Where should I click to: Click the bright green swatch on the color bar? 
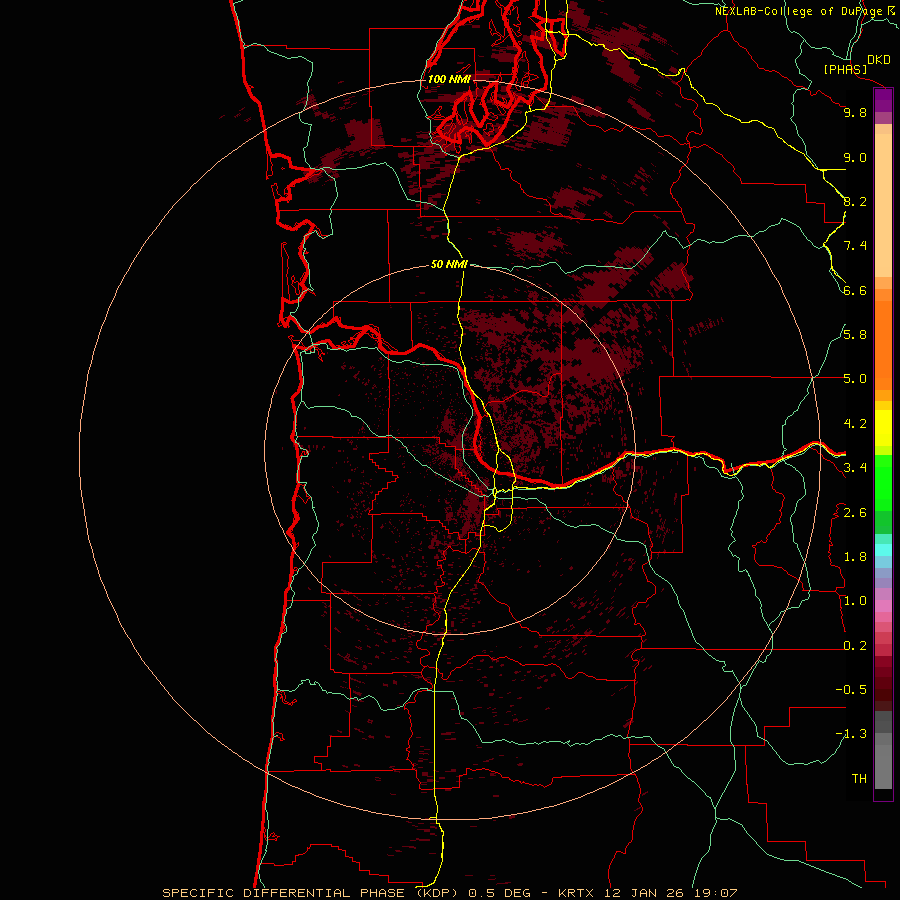coord(883,484)
